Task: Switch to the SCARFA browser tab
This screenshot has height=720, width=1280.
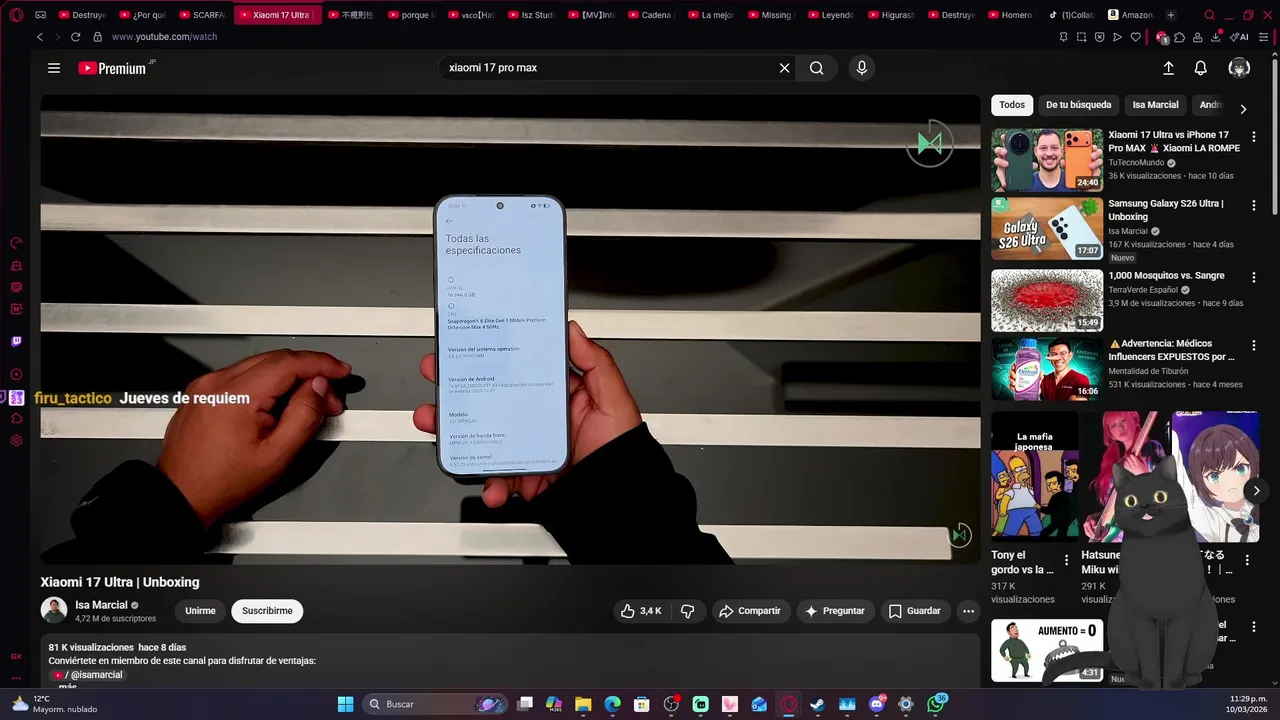Action: [203, 15]
